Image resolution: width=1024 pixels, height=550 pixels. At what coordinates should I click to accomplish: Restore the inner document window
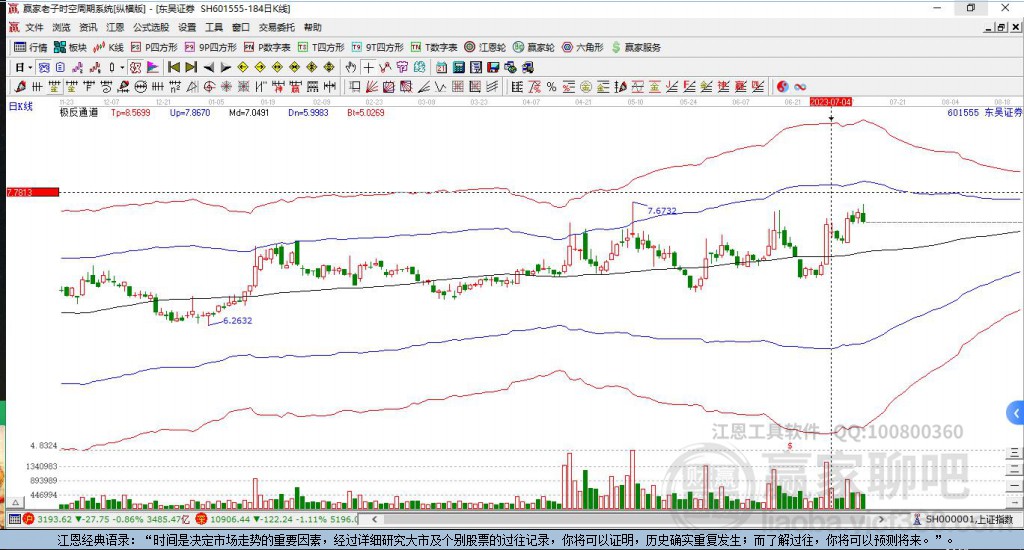click(x=1002, y=27)
